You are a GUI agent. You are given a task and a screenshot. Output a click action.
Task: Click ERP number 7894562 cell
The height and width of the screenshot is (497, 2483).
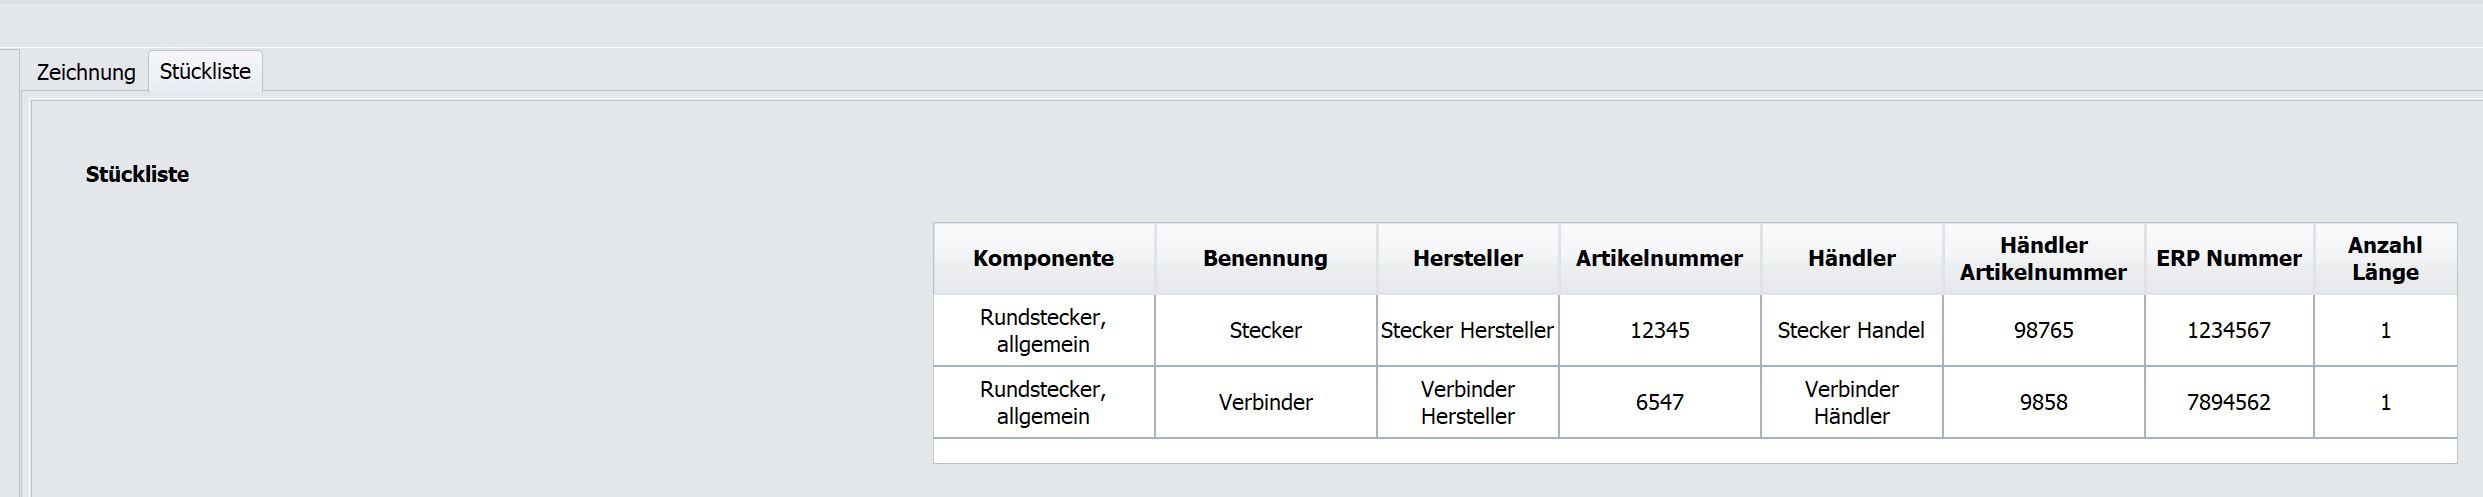point(2228,403)
